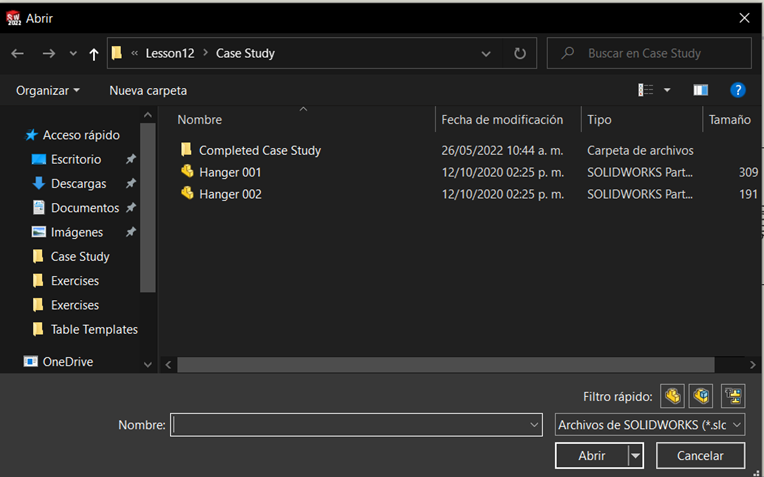Viewport: 764px width, 477px height.
Task: Select Case Study in the sidebar
Action: tap(80, 257)
